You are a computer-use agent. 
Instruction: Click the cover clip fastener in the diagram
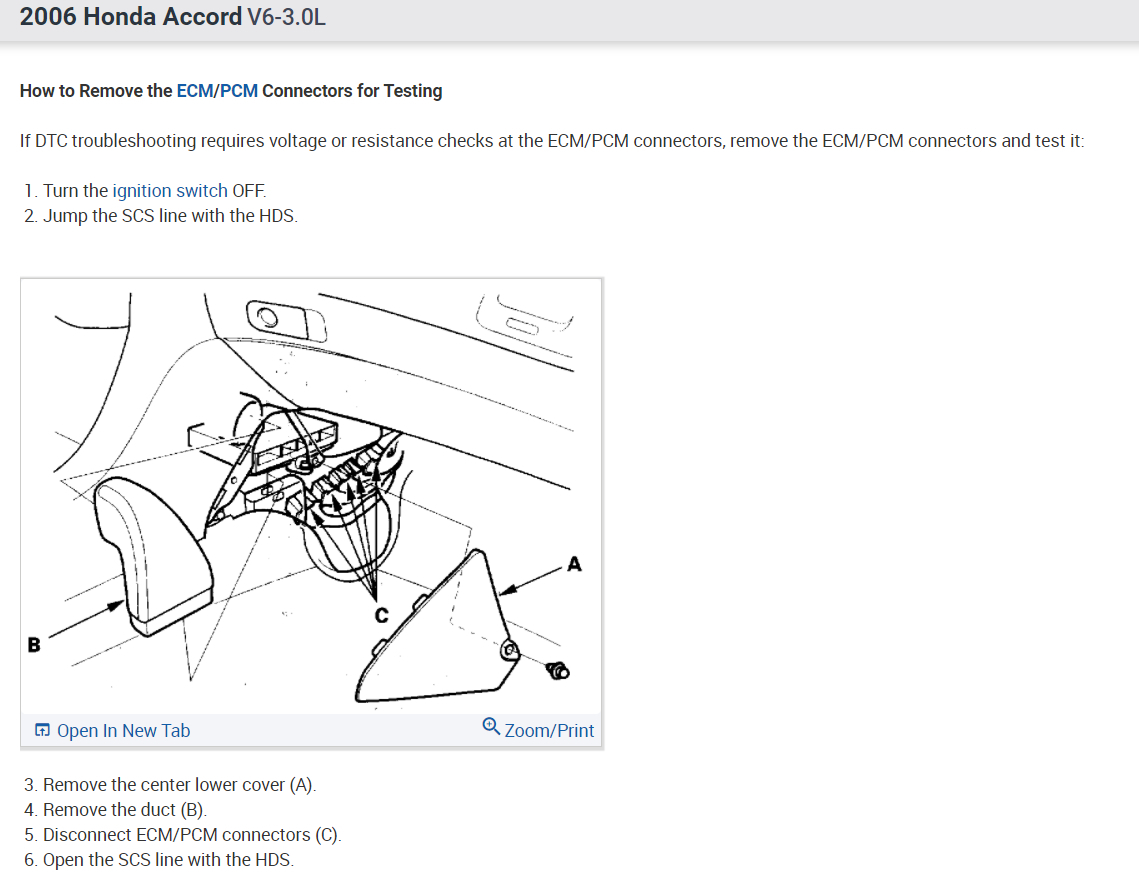(x=558, y=670)
